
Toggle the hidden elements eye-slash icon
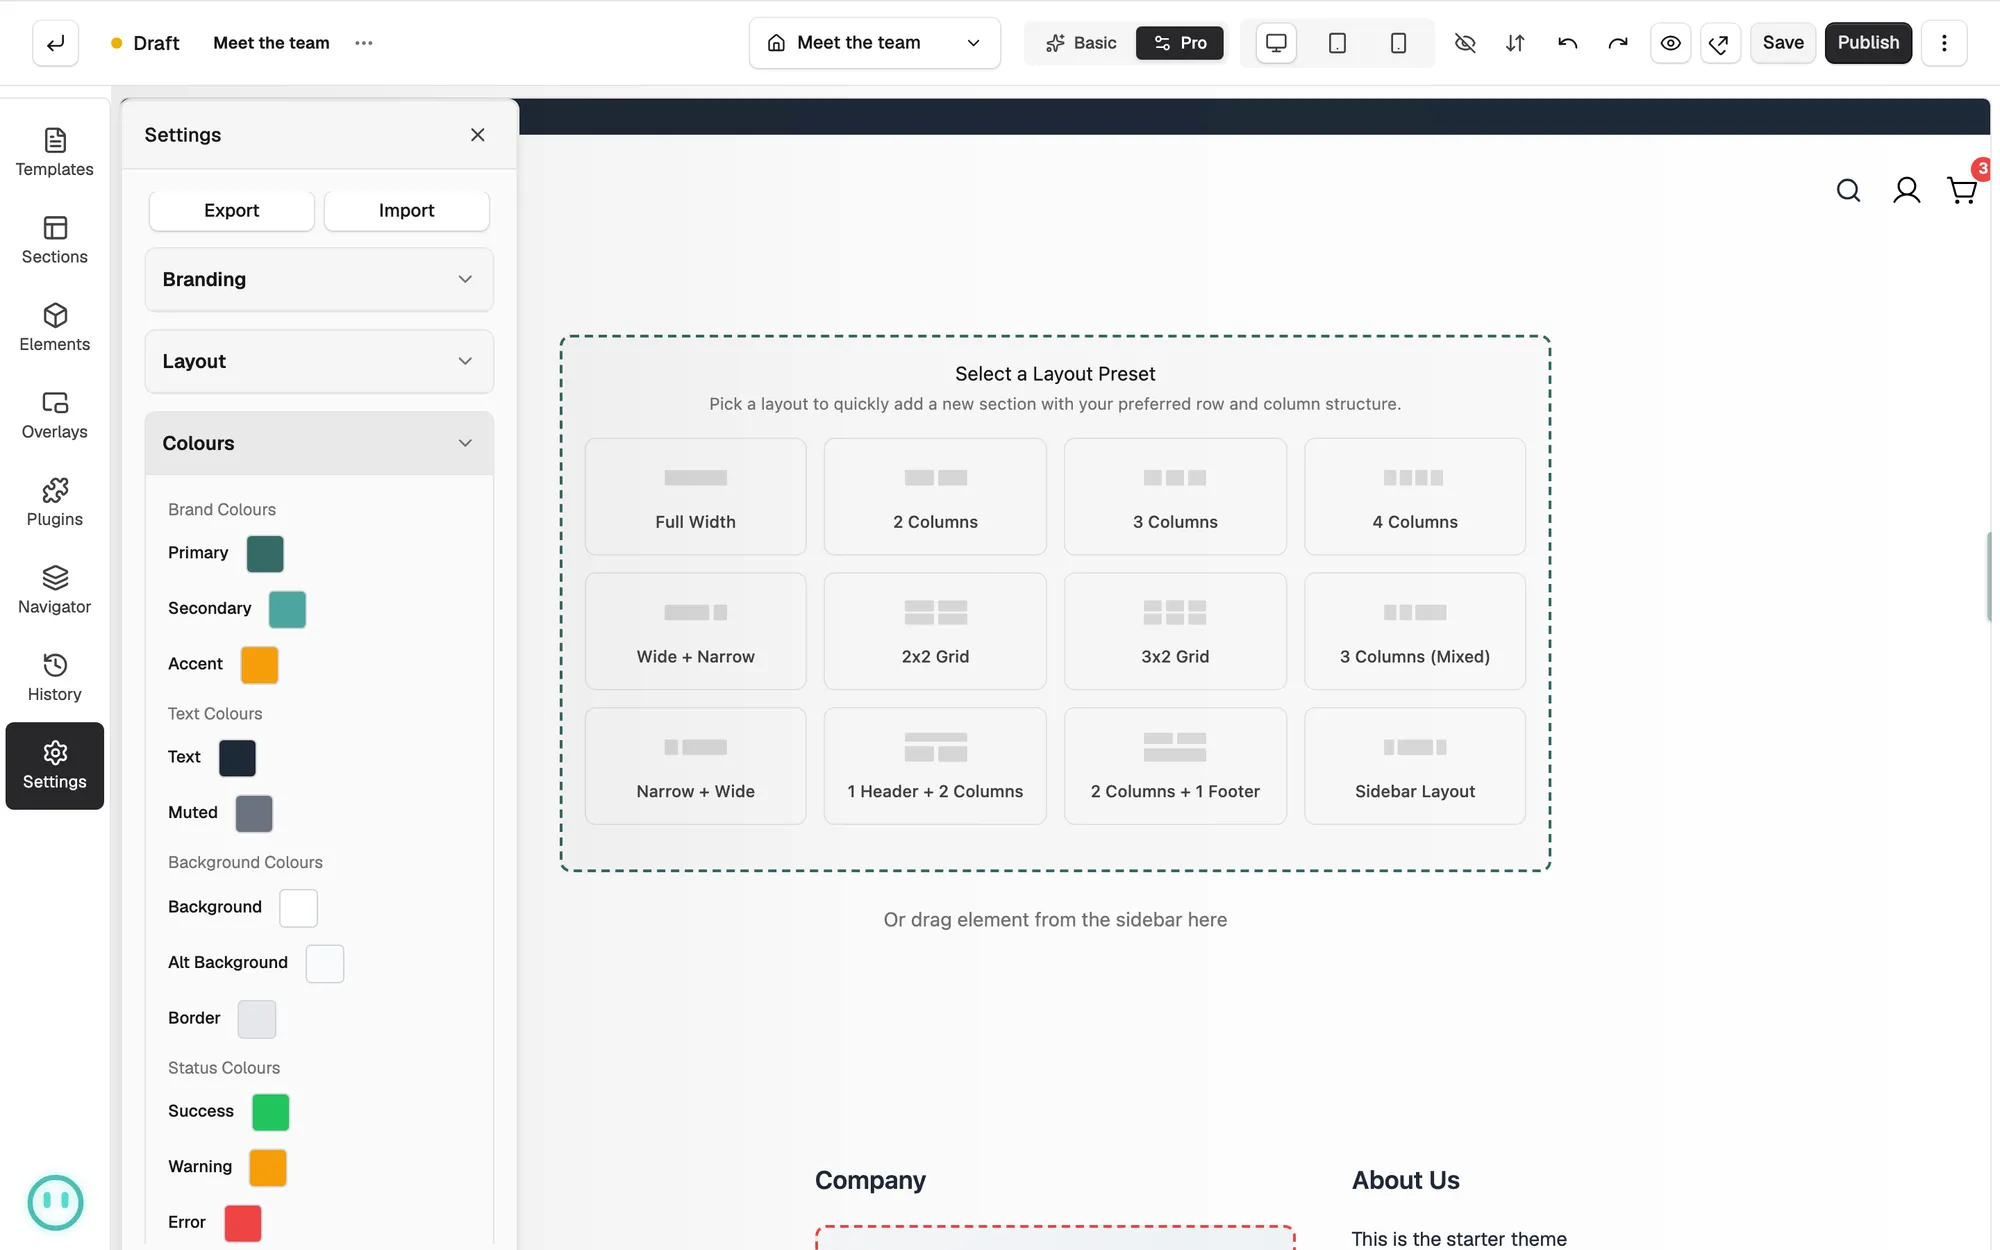(1465, 43)
